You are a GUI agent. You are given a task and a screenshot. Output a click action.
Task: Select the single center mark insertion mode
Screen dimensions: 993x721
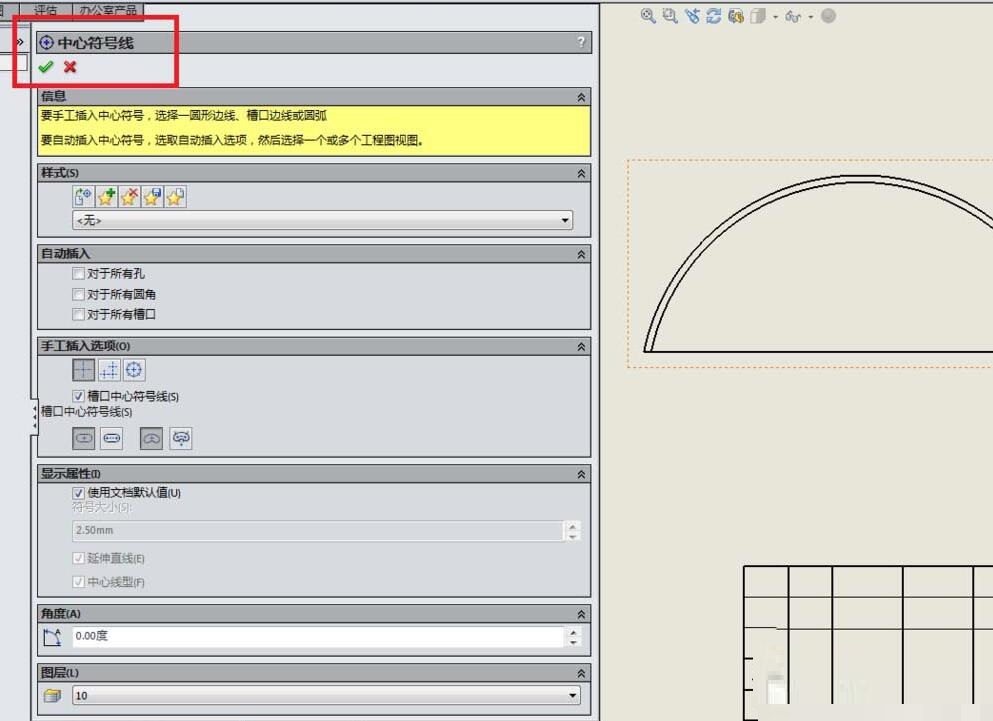click(81, 370)
